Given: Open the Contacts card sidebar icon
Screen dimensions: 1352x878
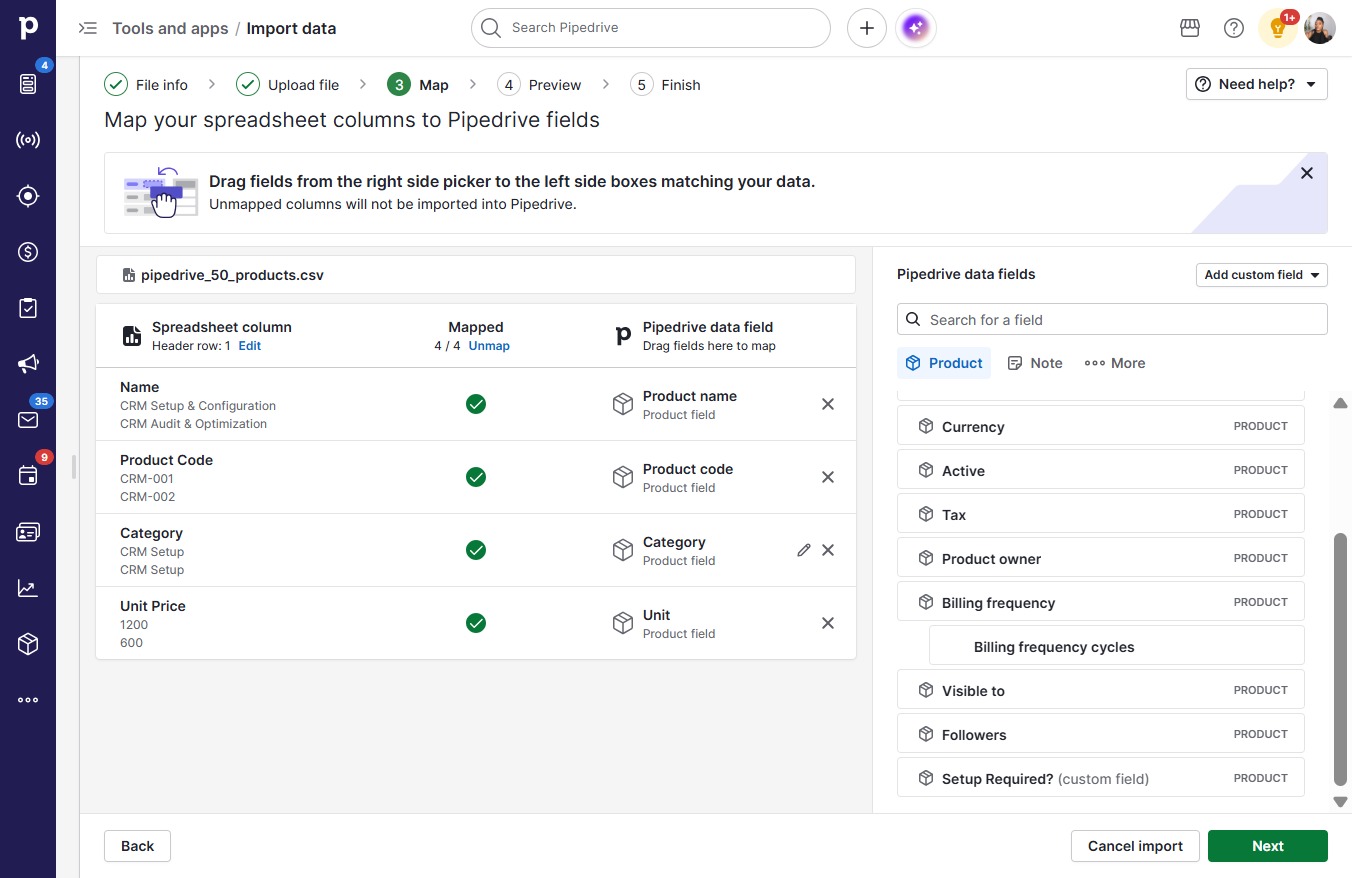Looking at the screenshot, I should click(28, 532).
